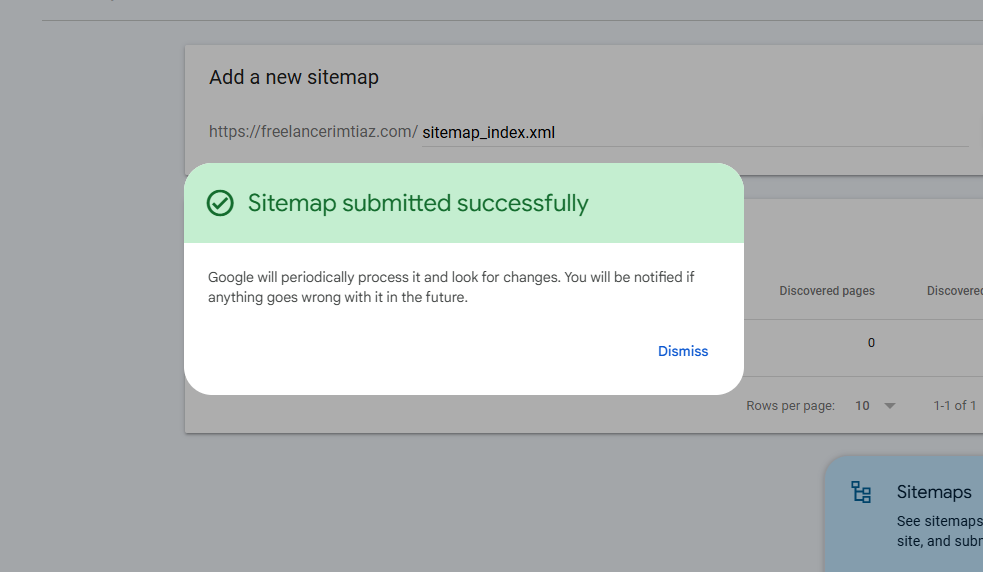Click the Discovered pages column header
This screenshot has width=983, height=572.
click(826, 291)
